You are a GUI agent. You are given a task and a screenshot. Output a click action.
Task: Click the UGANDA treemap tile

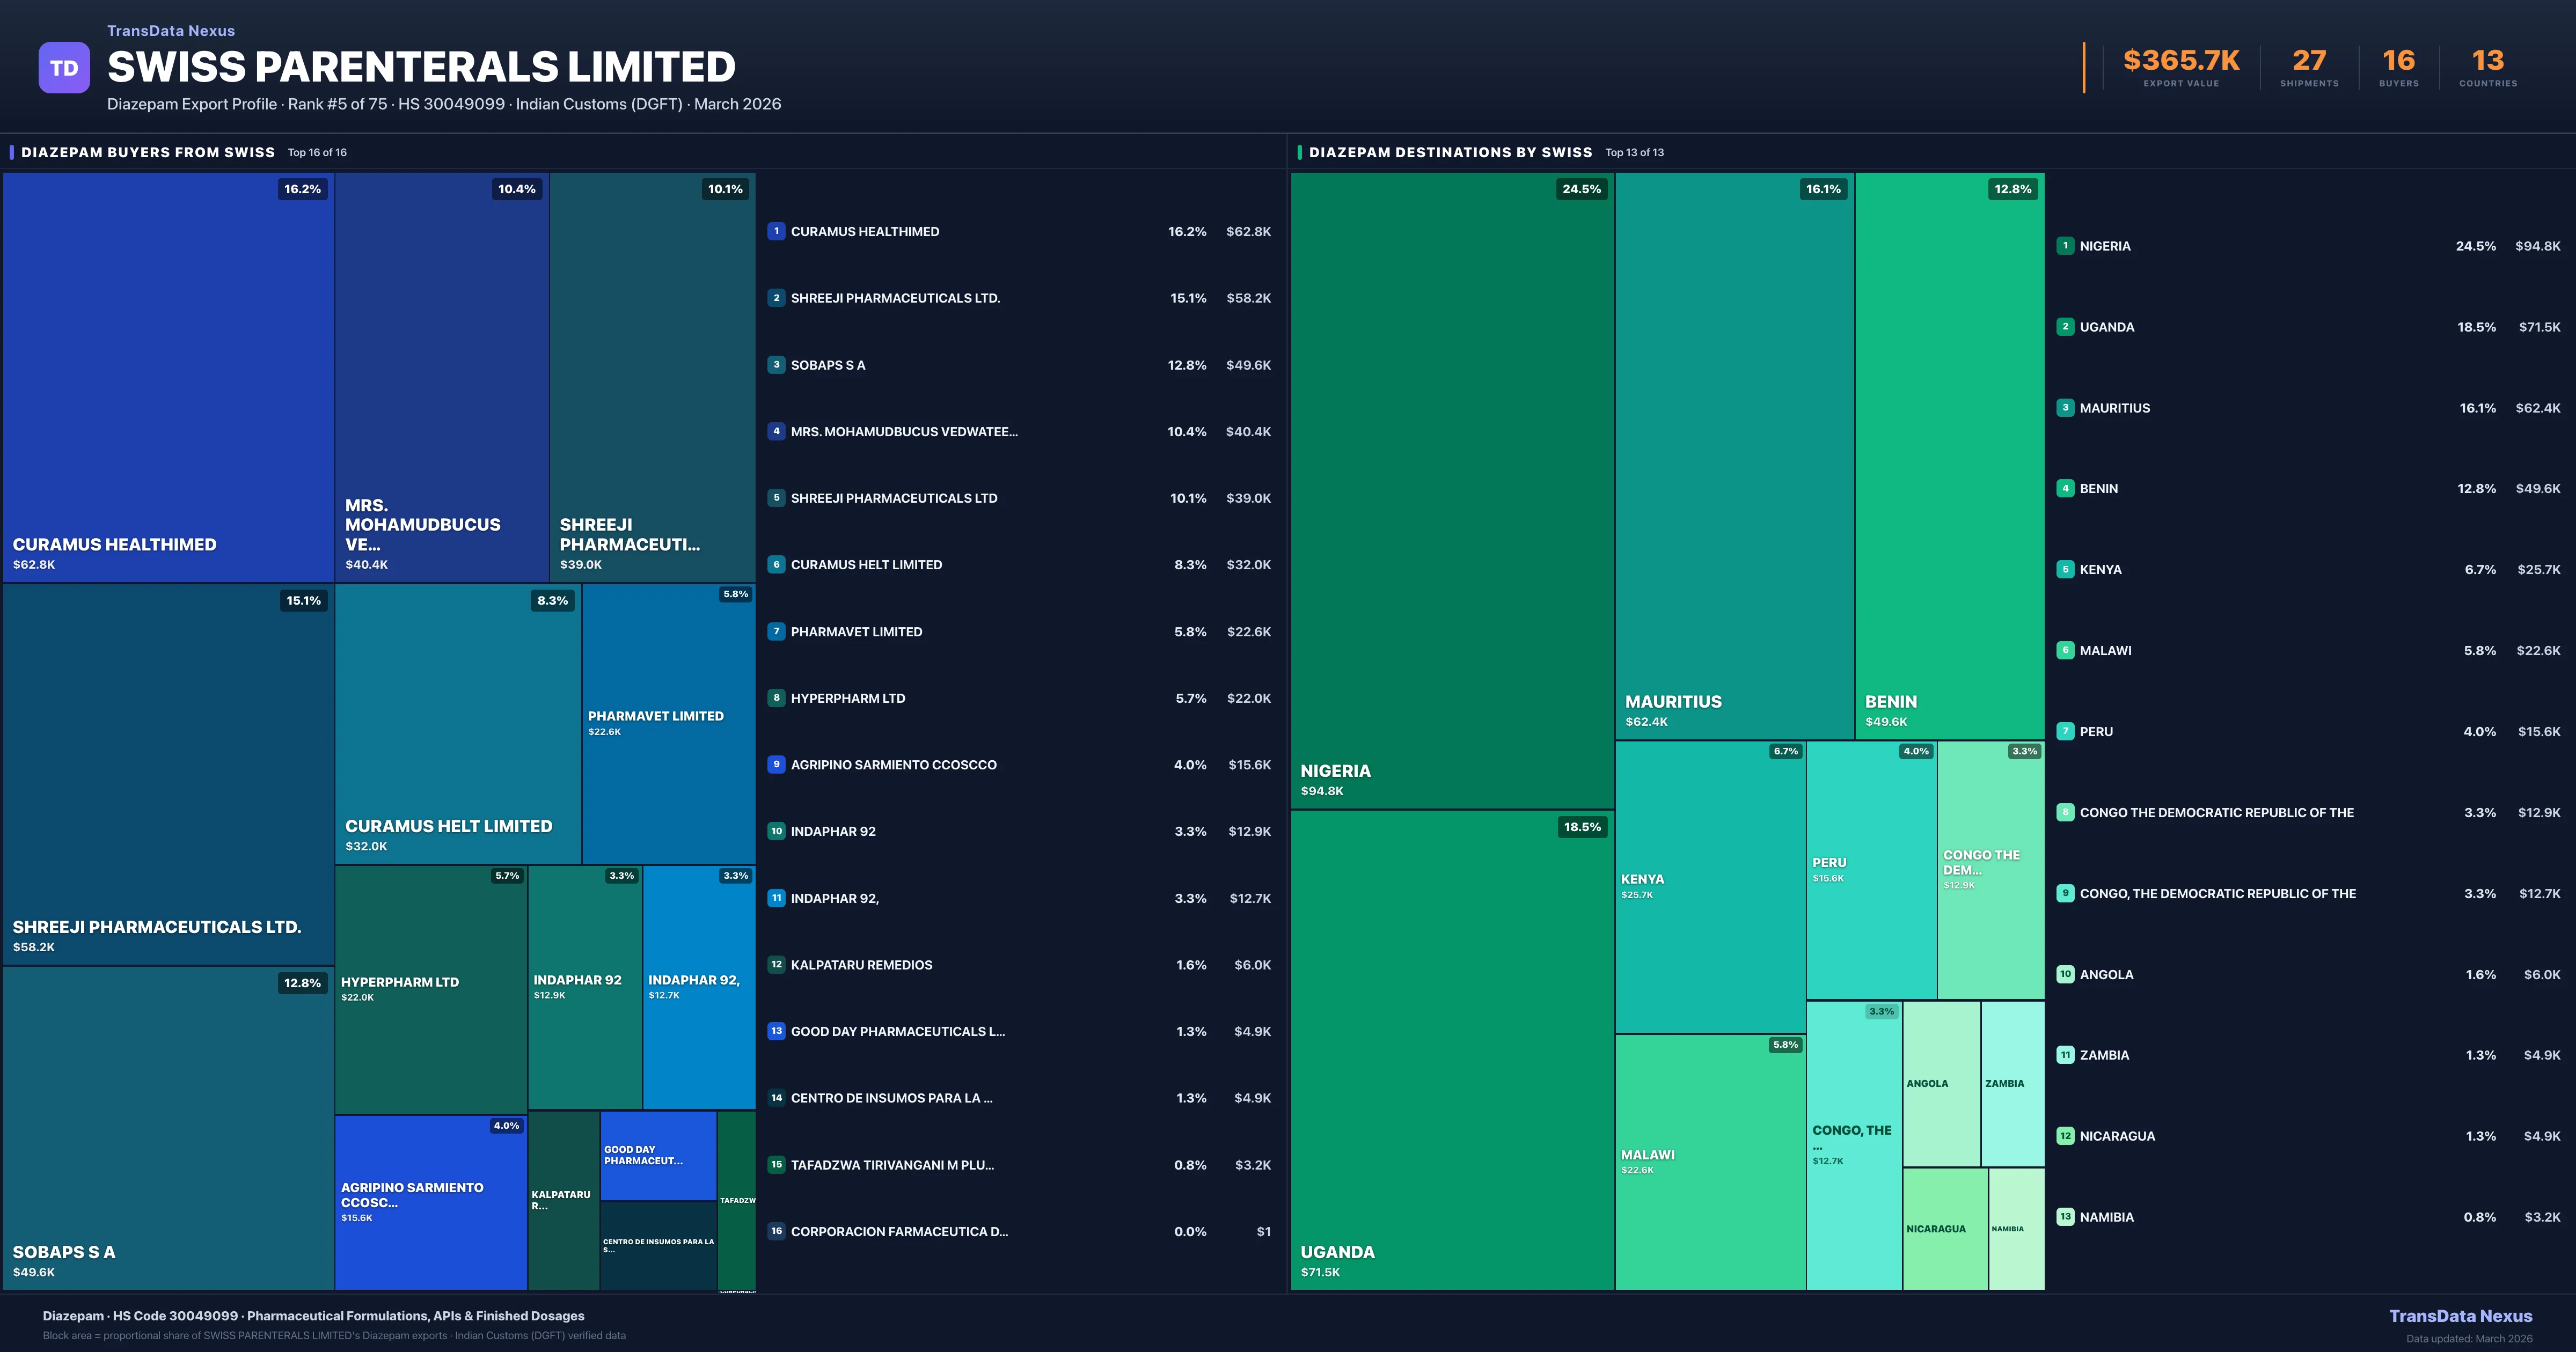(x=1452, y=1050)
